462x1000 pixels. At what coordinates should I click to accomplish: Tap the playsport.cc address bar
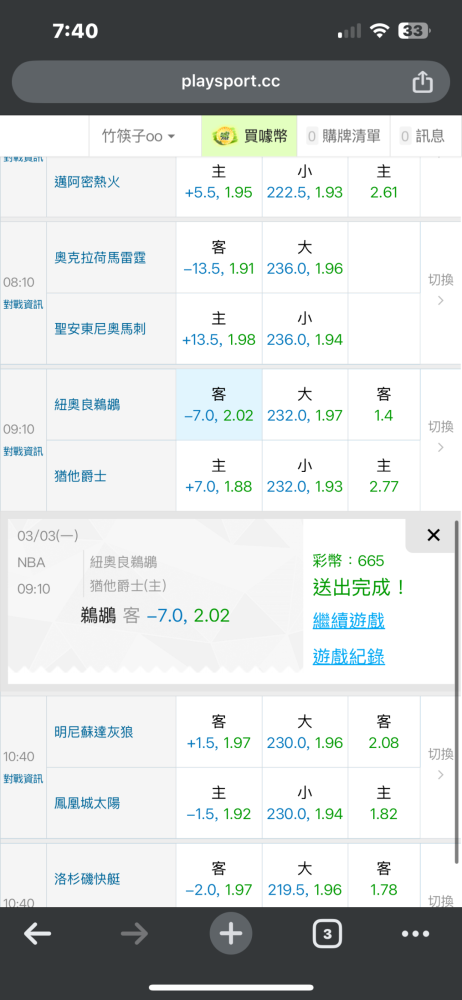231,82
